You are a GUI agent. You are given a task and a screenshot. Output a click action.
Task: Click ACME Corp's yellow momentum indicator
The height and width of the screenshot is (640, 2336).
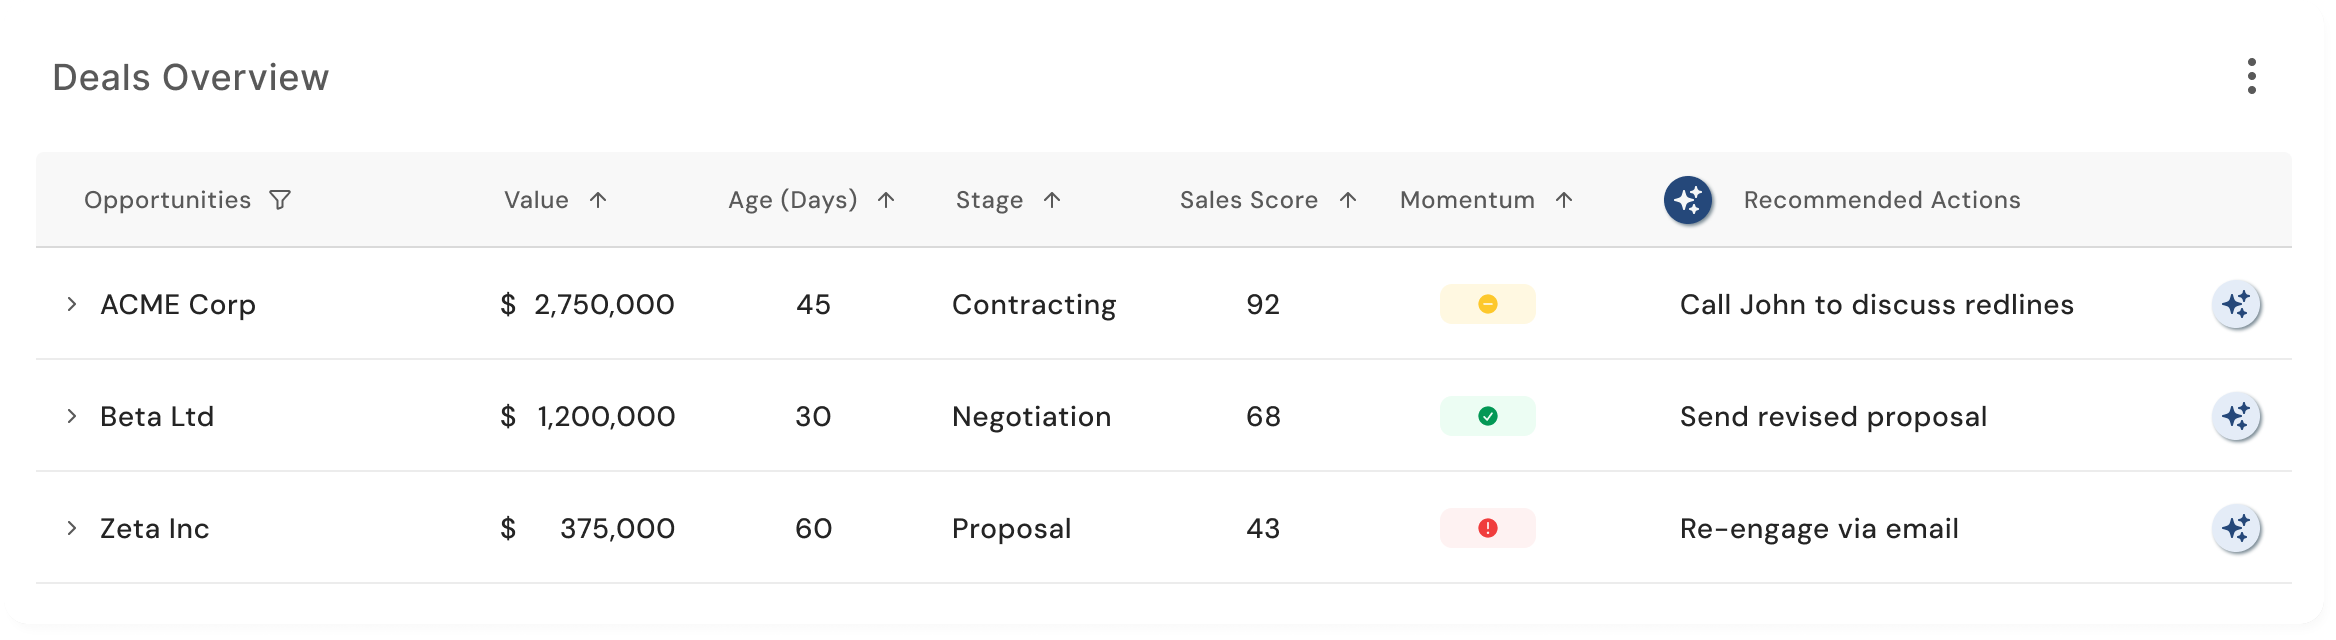[1487, 304]
